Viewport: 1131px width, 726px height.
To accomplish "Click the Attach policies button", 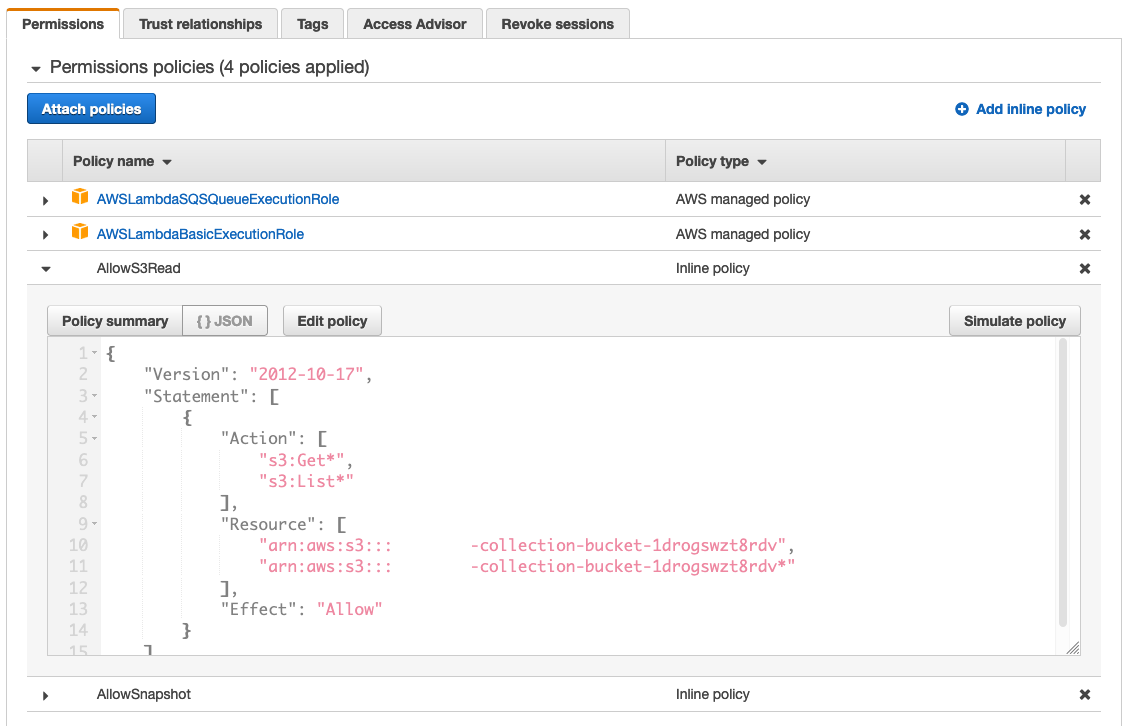I will click(x=92, y=109).
